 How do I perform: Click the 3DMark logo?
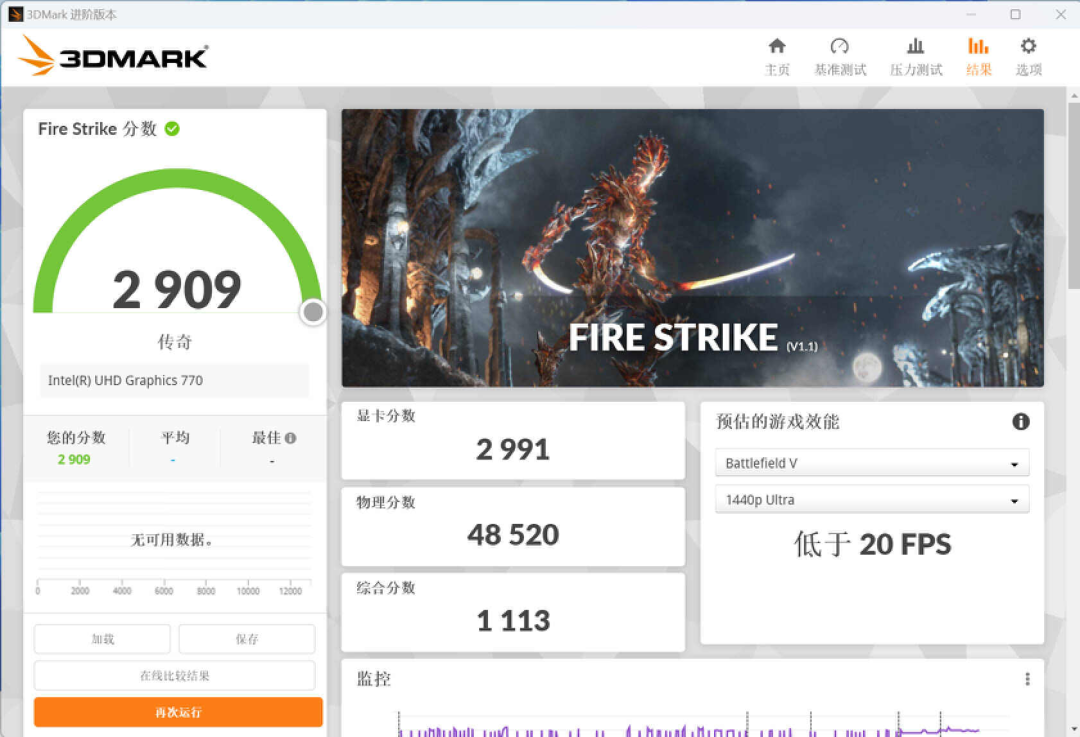click(x=114, y=56)
